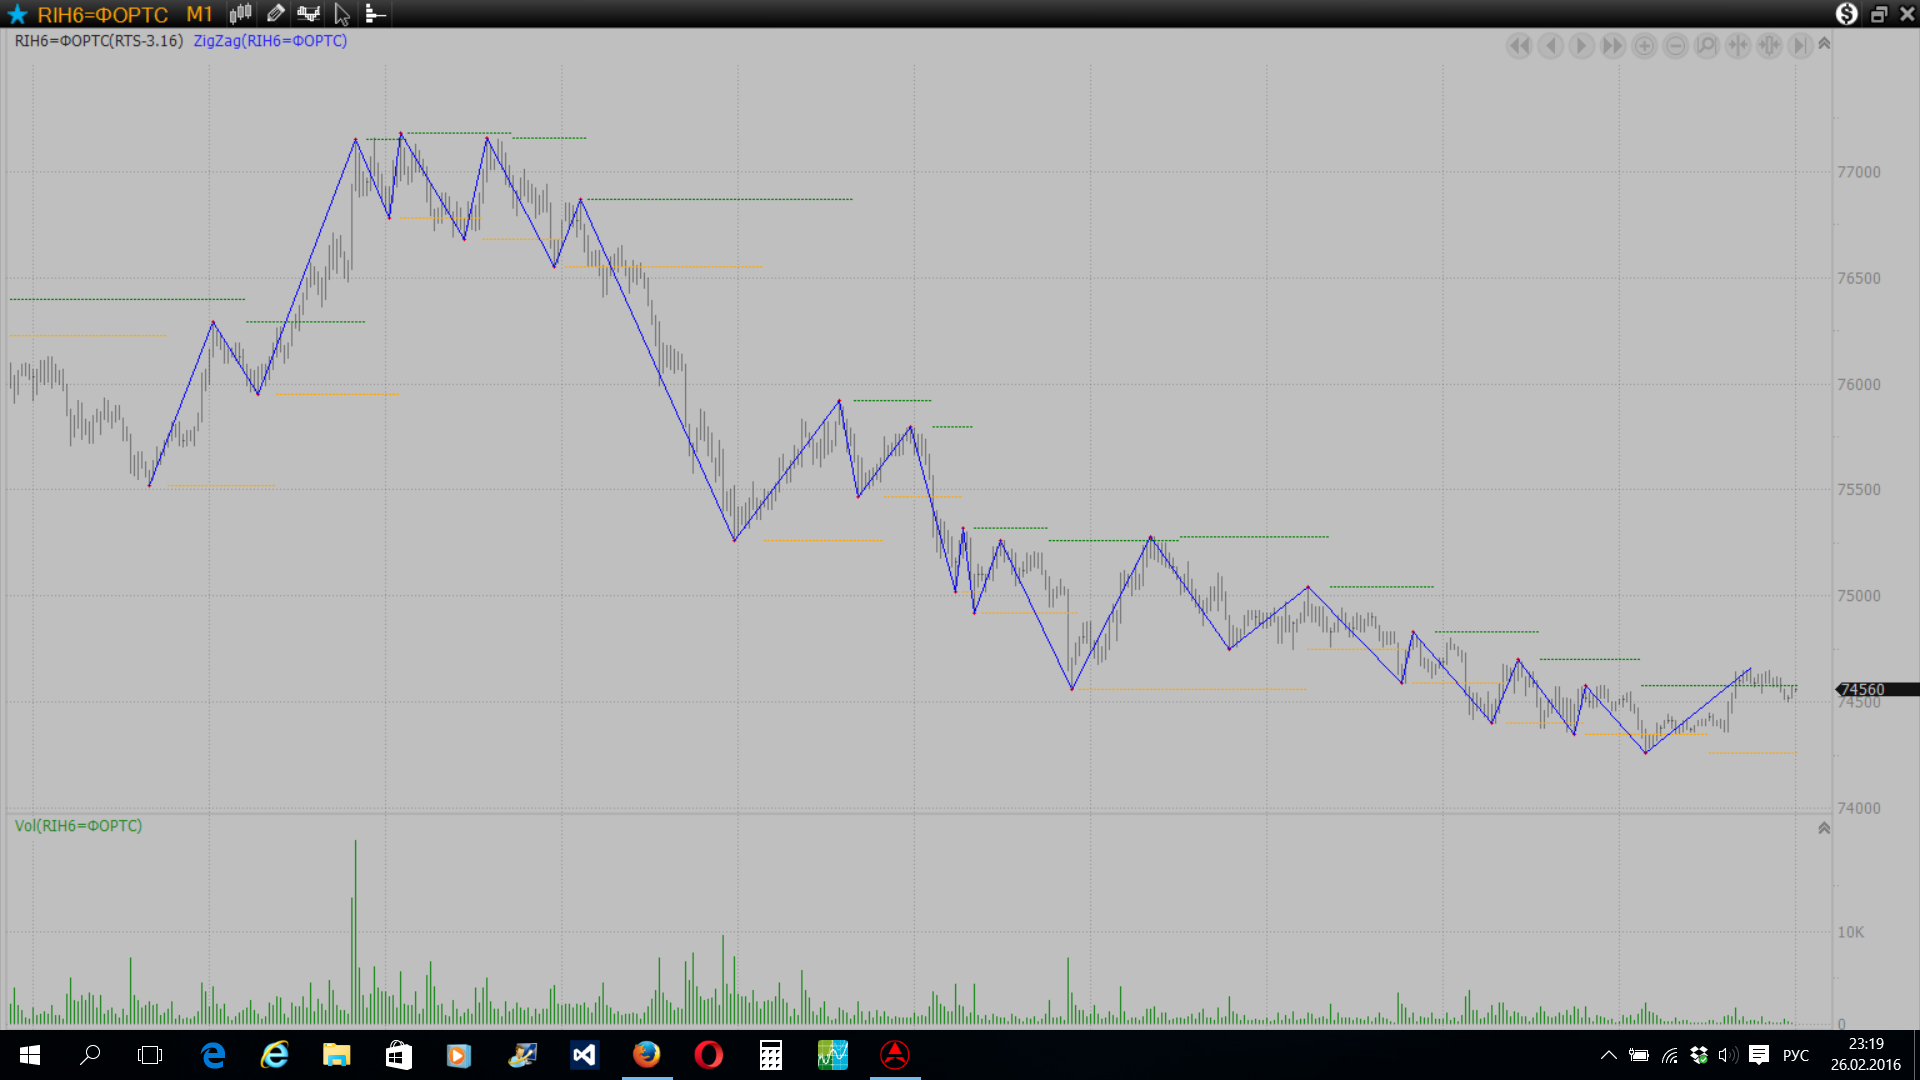Collapse the Vol panel chevron
Viewport: 1920px width, 1080px height.
coord(1824,828)
